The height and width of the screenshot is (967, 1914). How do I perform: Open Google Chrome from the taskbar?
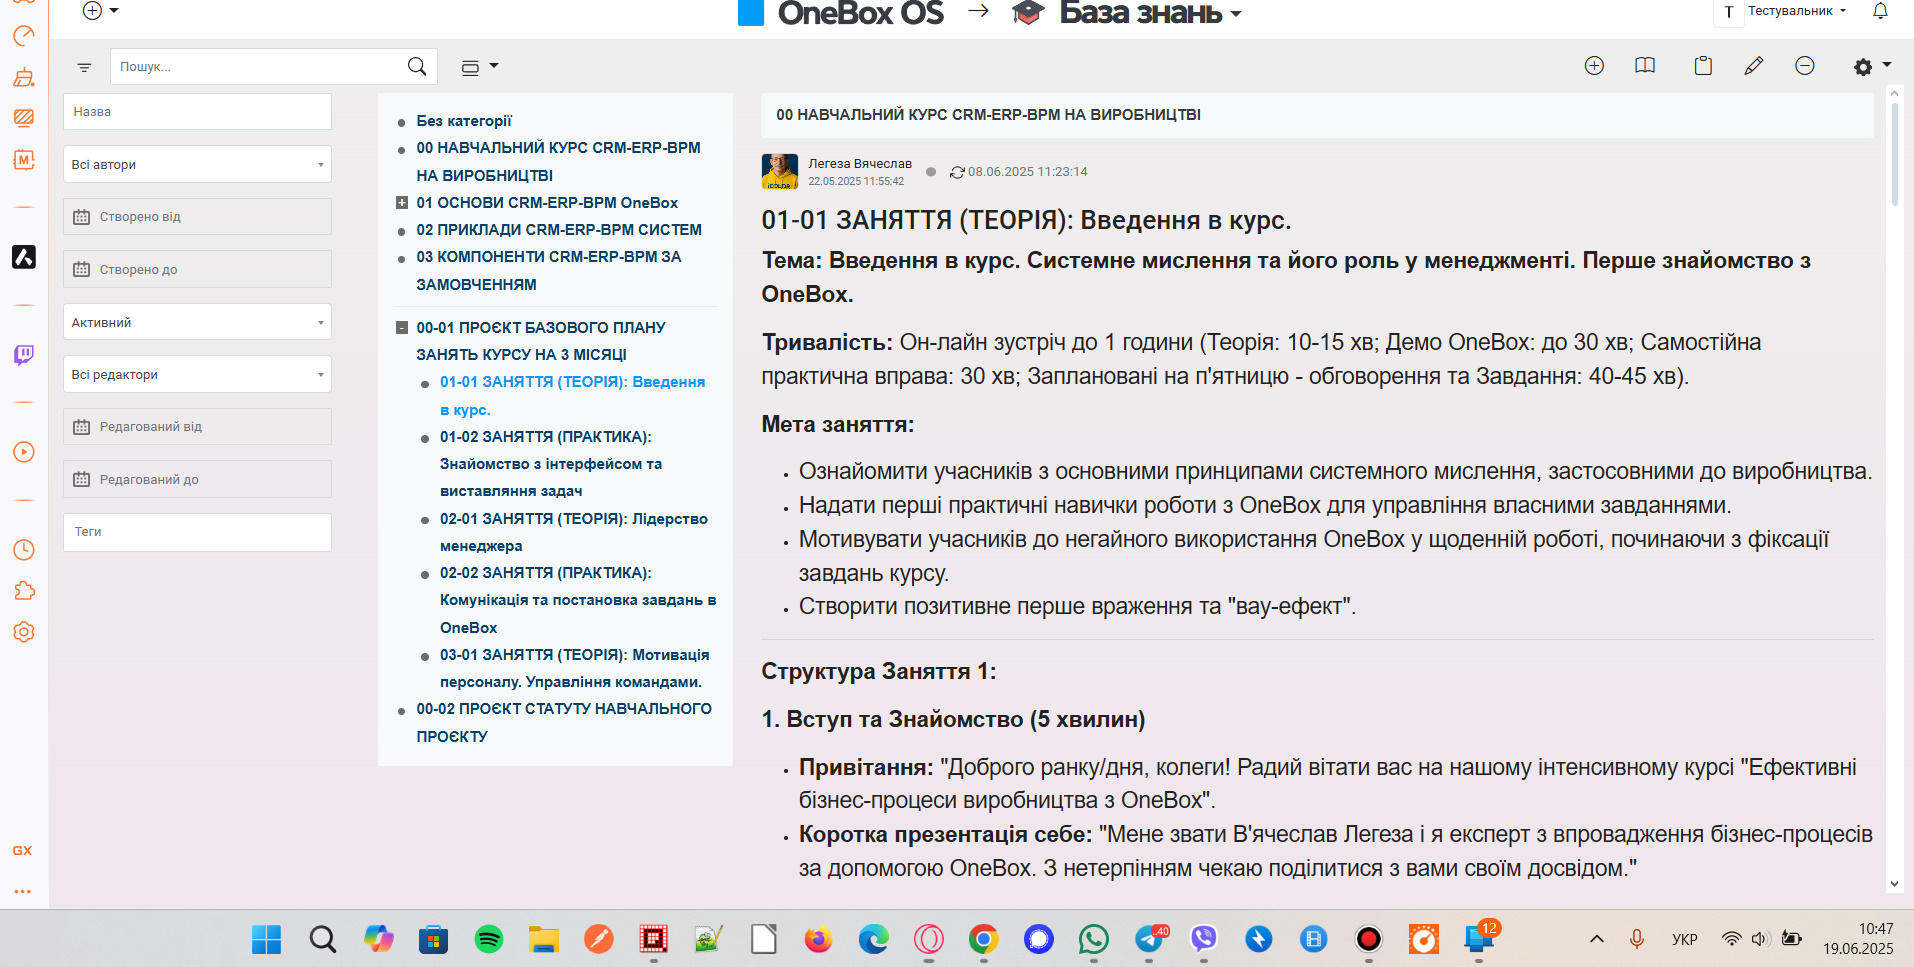984,939
